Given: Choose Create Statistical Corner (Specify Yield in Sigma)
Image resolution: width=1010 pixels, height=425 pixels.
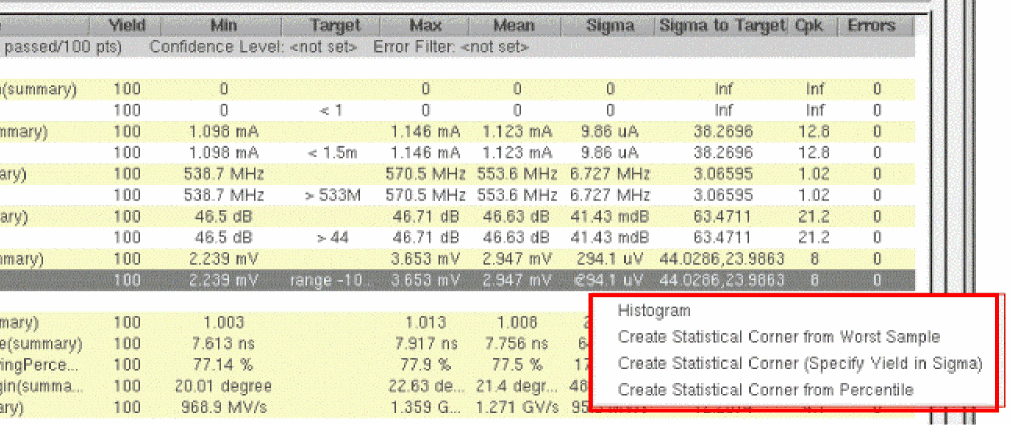Looking at the screenshot, I should pos(800,363).
